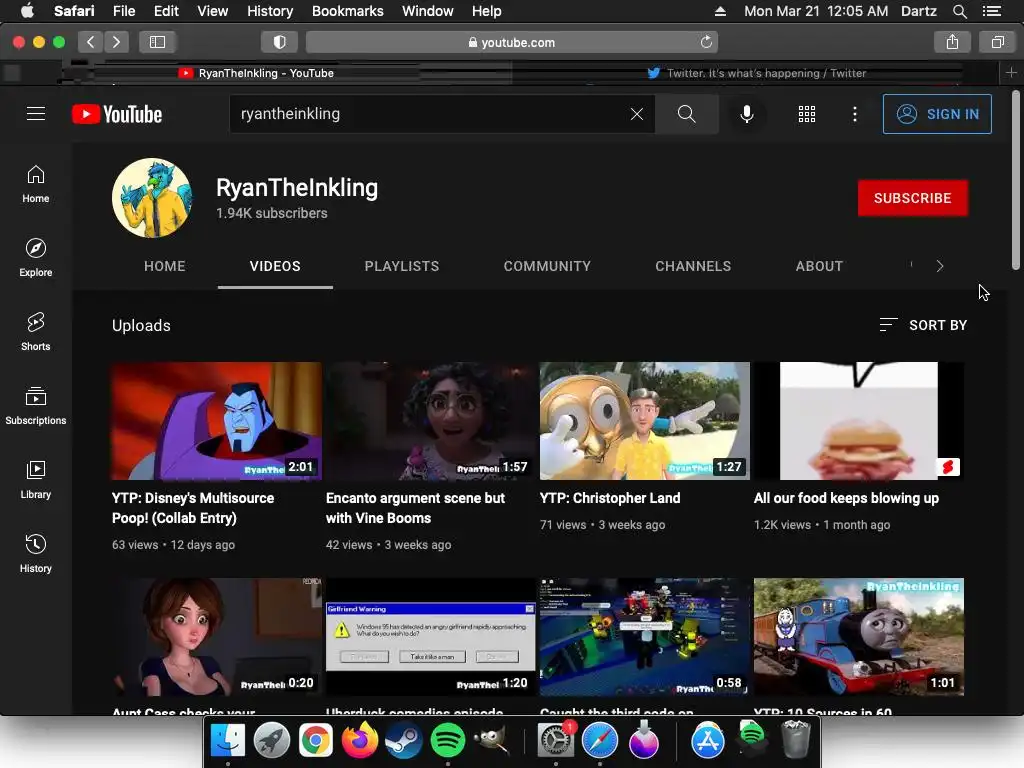The image size is (1024, 768).
Task: Open 'Encanto argument scene but with Vine Booms'
Action: [415, 508]
